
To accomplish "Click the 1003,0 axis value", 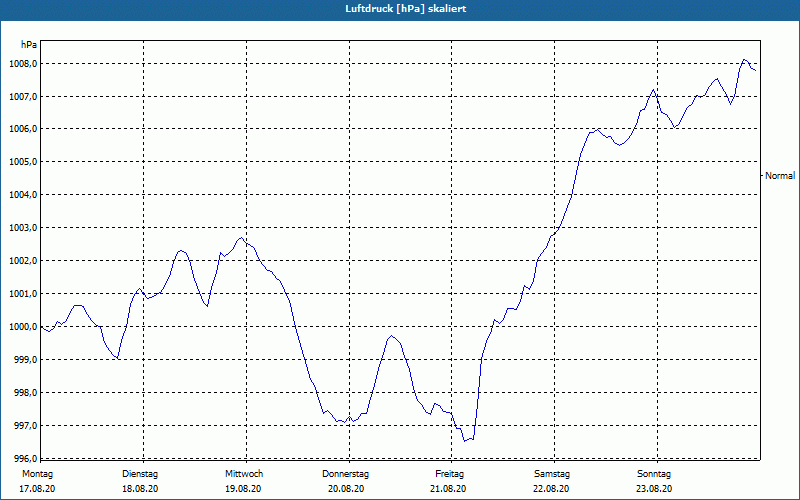I will 23,228.
